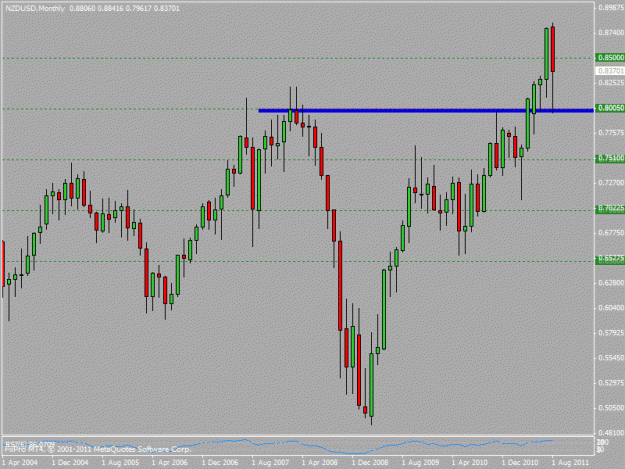
Task: Click the latest red candle near 0.87400
Action: (x=553, y=49)
